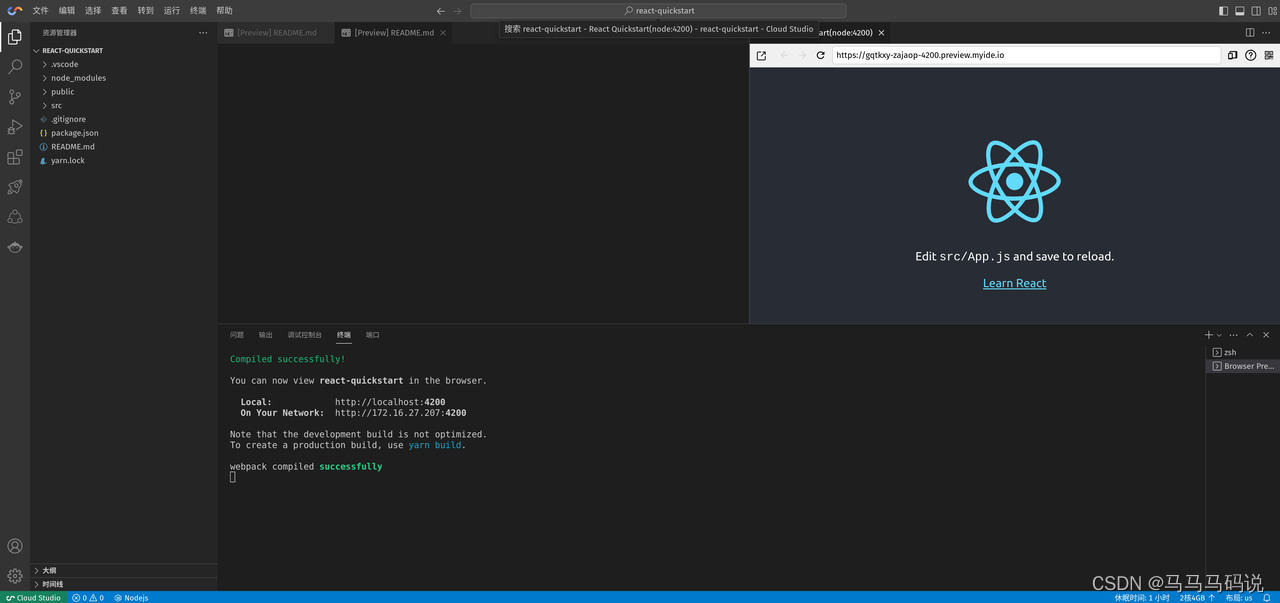Open new terminal profile dropdown arrow
This screenshot has width=1280, height=603.
1219,335
